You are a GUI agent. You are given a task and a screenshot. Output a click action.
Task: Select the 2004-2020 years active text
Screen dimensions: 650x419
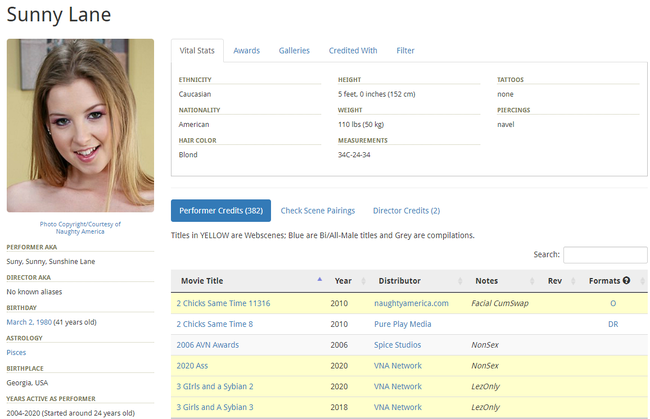[71, 413]
